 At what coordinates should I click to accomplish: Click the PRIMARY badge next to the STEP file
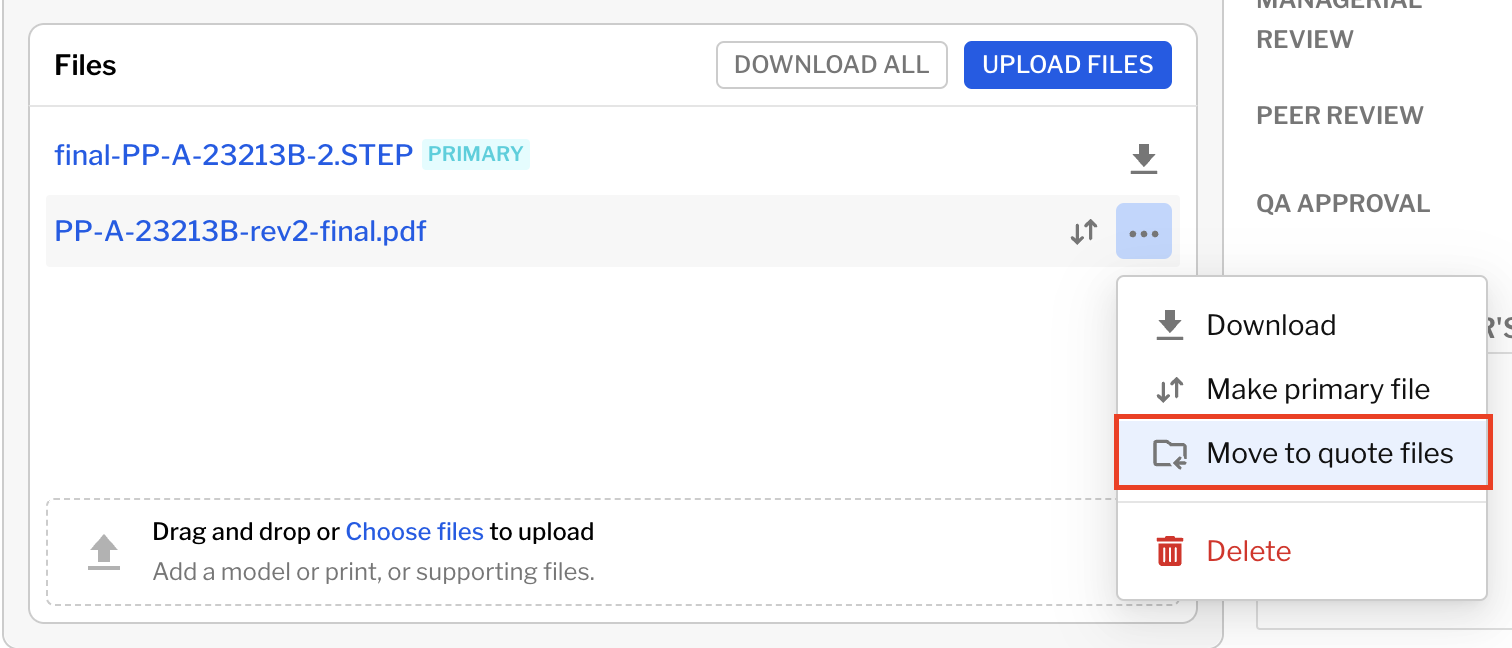(x=476, y=154)
